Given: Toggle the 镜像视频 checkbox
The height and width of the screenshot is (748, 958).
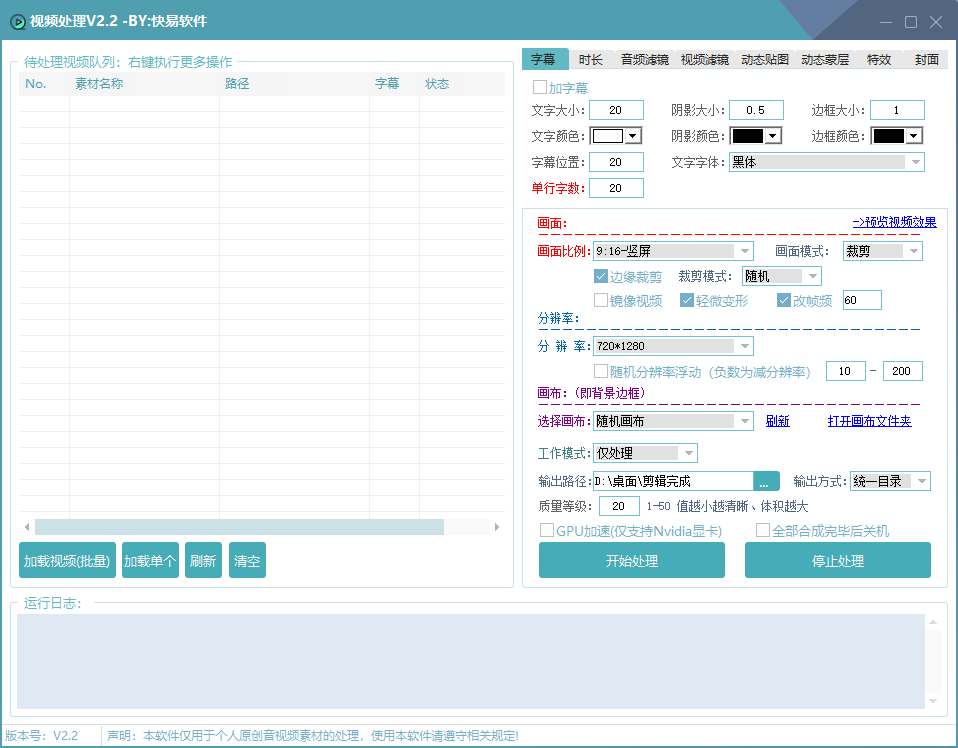Looking at the screenshot, I should click(601, 300).
